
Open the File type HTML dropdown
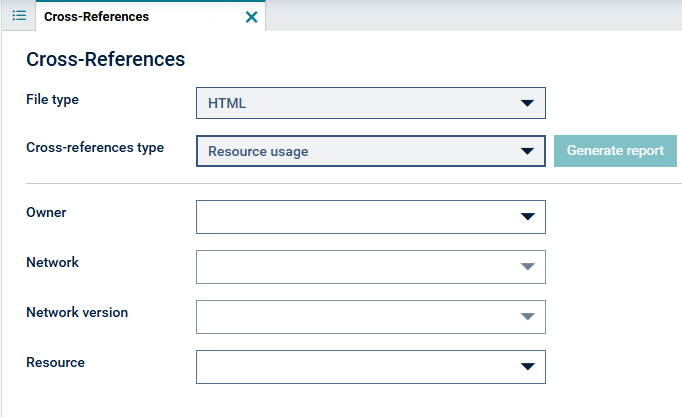(x=371, y=103)
